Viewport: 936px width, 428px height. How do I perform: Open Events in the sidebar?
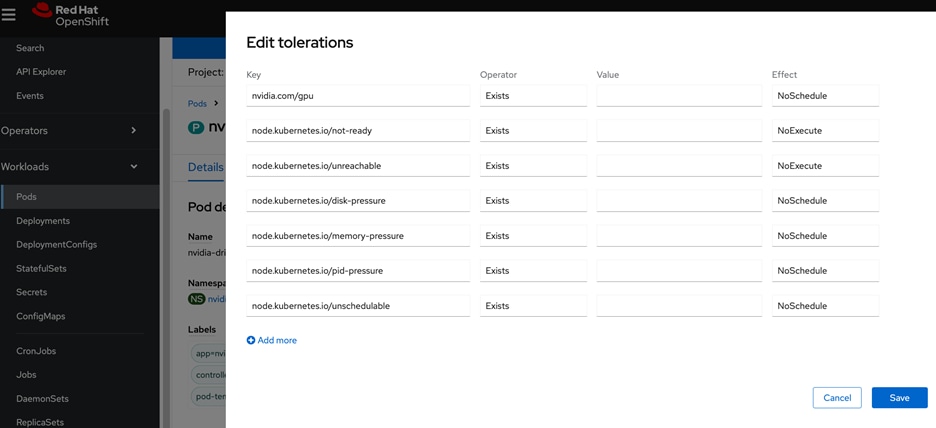tap(30, 96)
